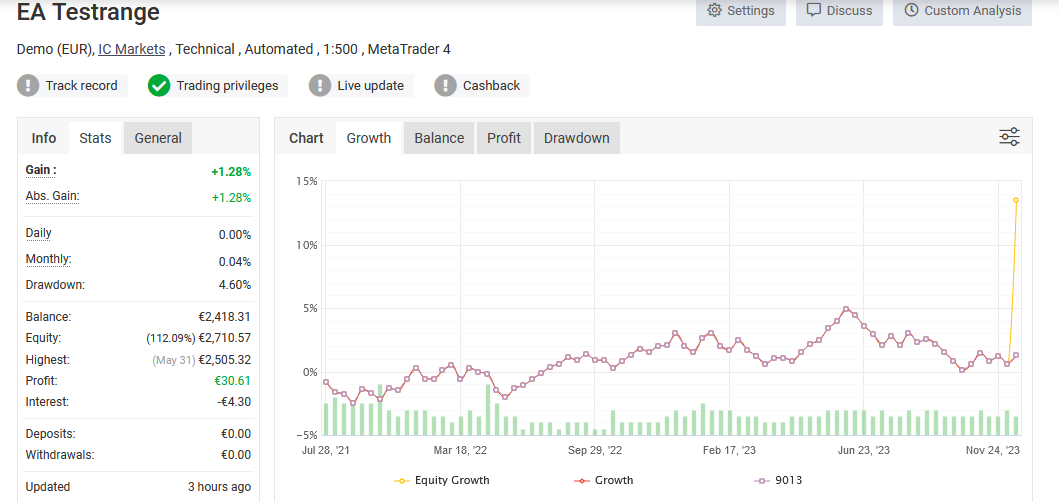Screen dimensions: 1059x502
Task: Click the Cashback warning icon
Action: point(445,86)
